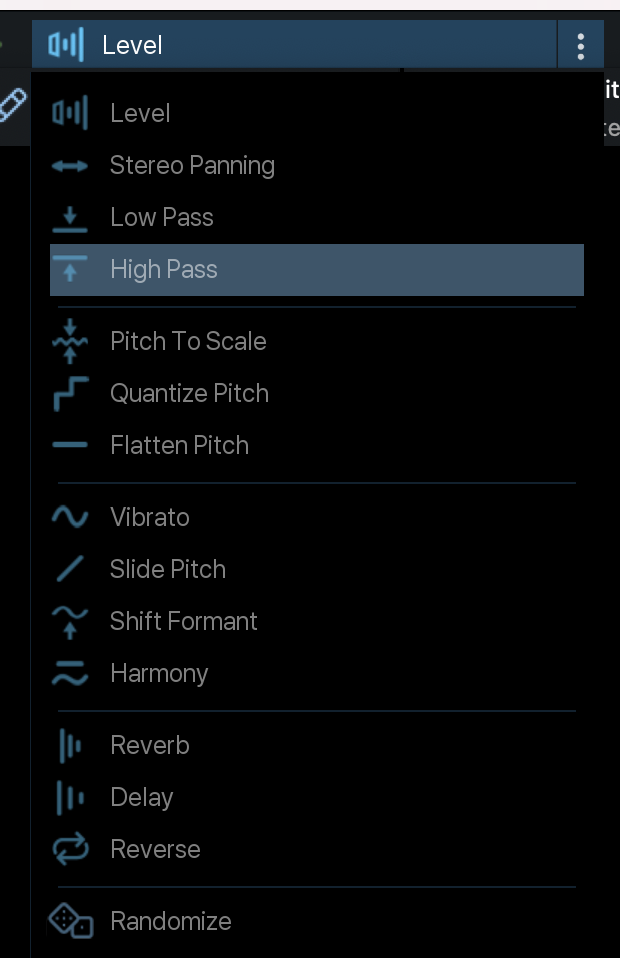Click the Vibrato wave icon
This screenshot has height=958, width=620.
point(69,517)
